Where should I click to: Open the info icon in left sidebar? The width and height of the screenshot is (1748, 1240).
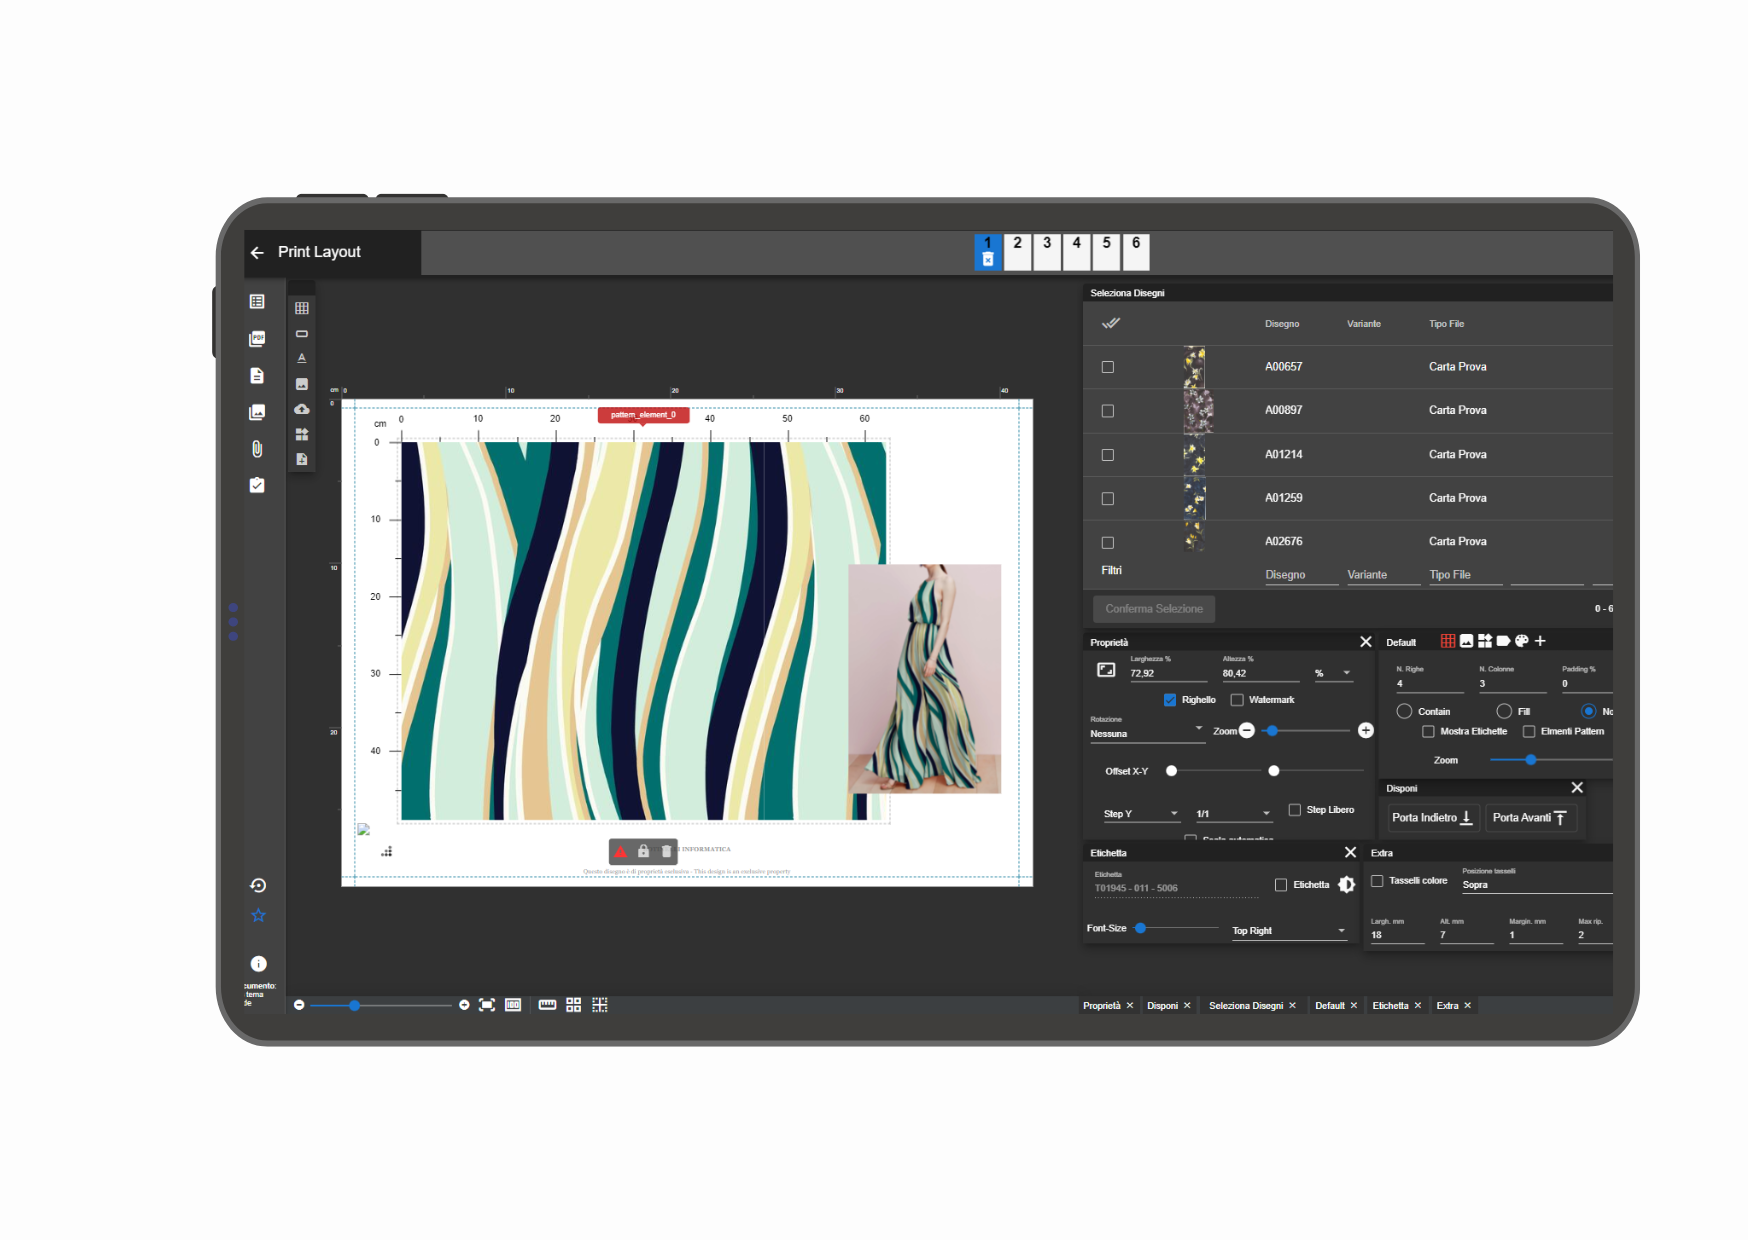tap(258, 964)
